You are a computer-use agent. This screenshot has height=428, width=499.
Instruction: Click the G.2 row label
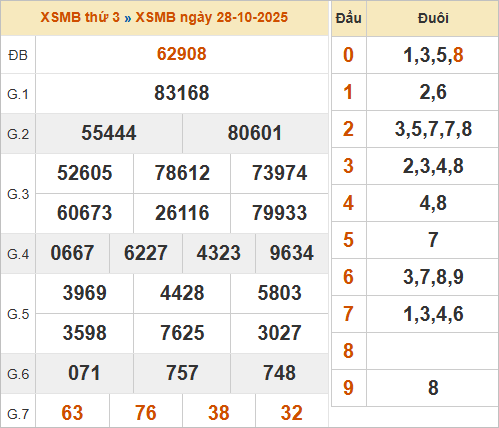(x=18, y=134)
